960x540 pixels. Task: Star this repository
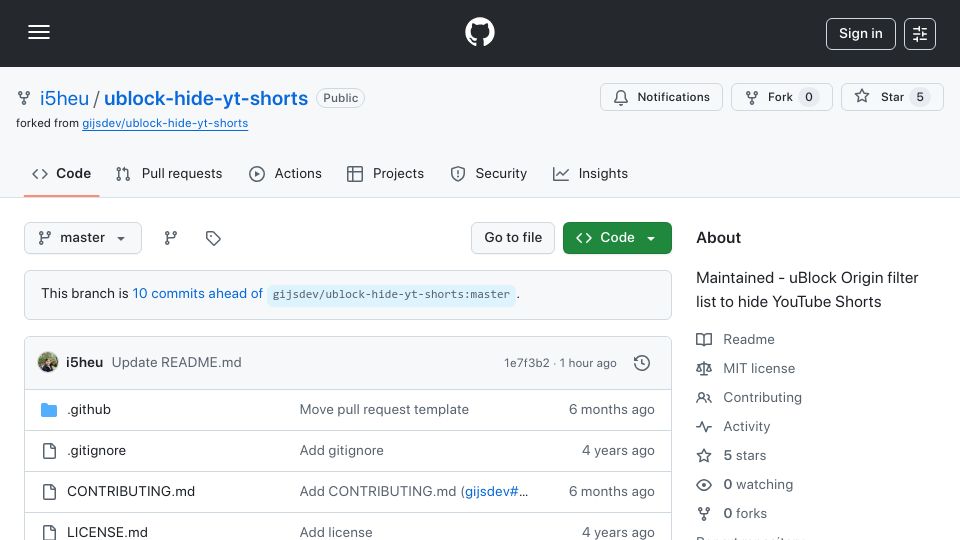[892, 97]
